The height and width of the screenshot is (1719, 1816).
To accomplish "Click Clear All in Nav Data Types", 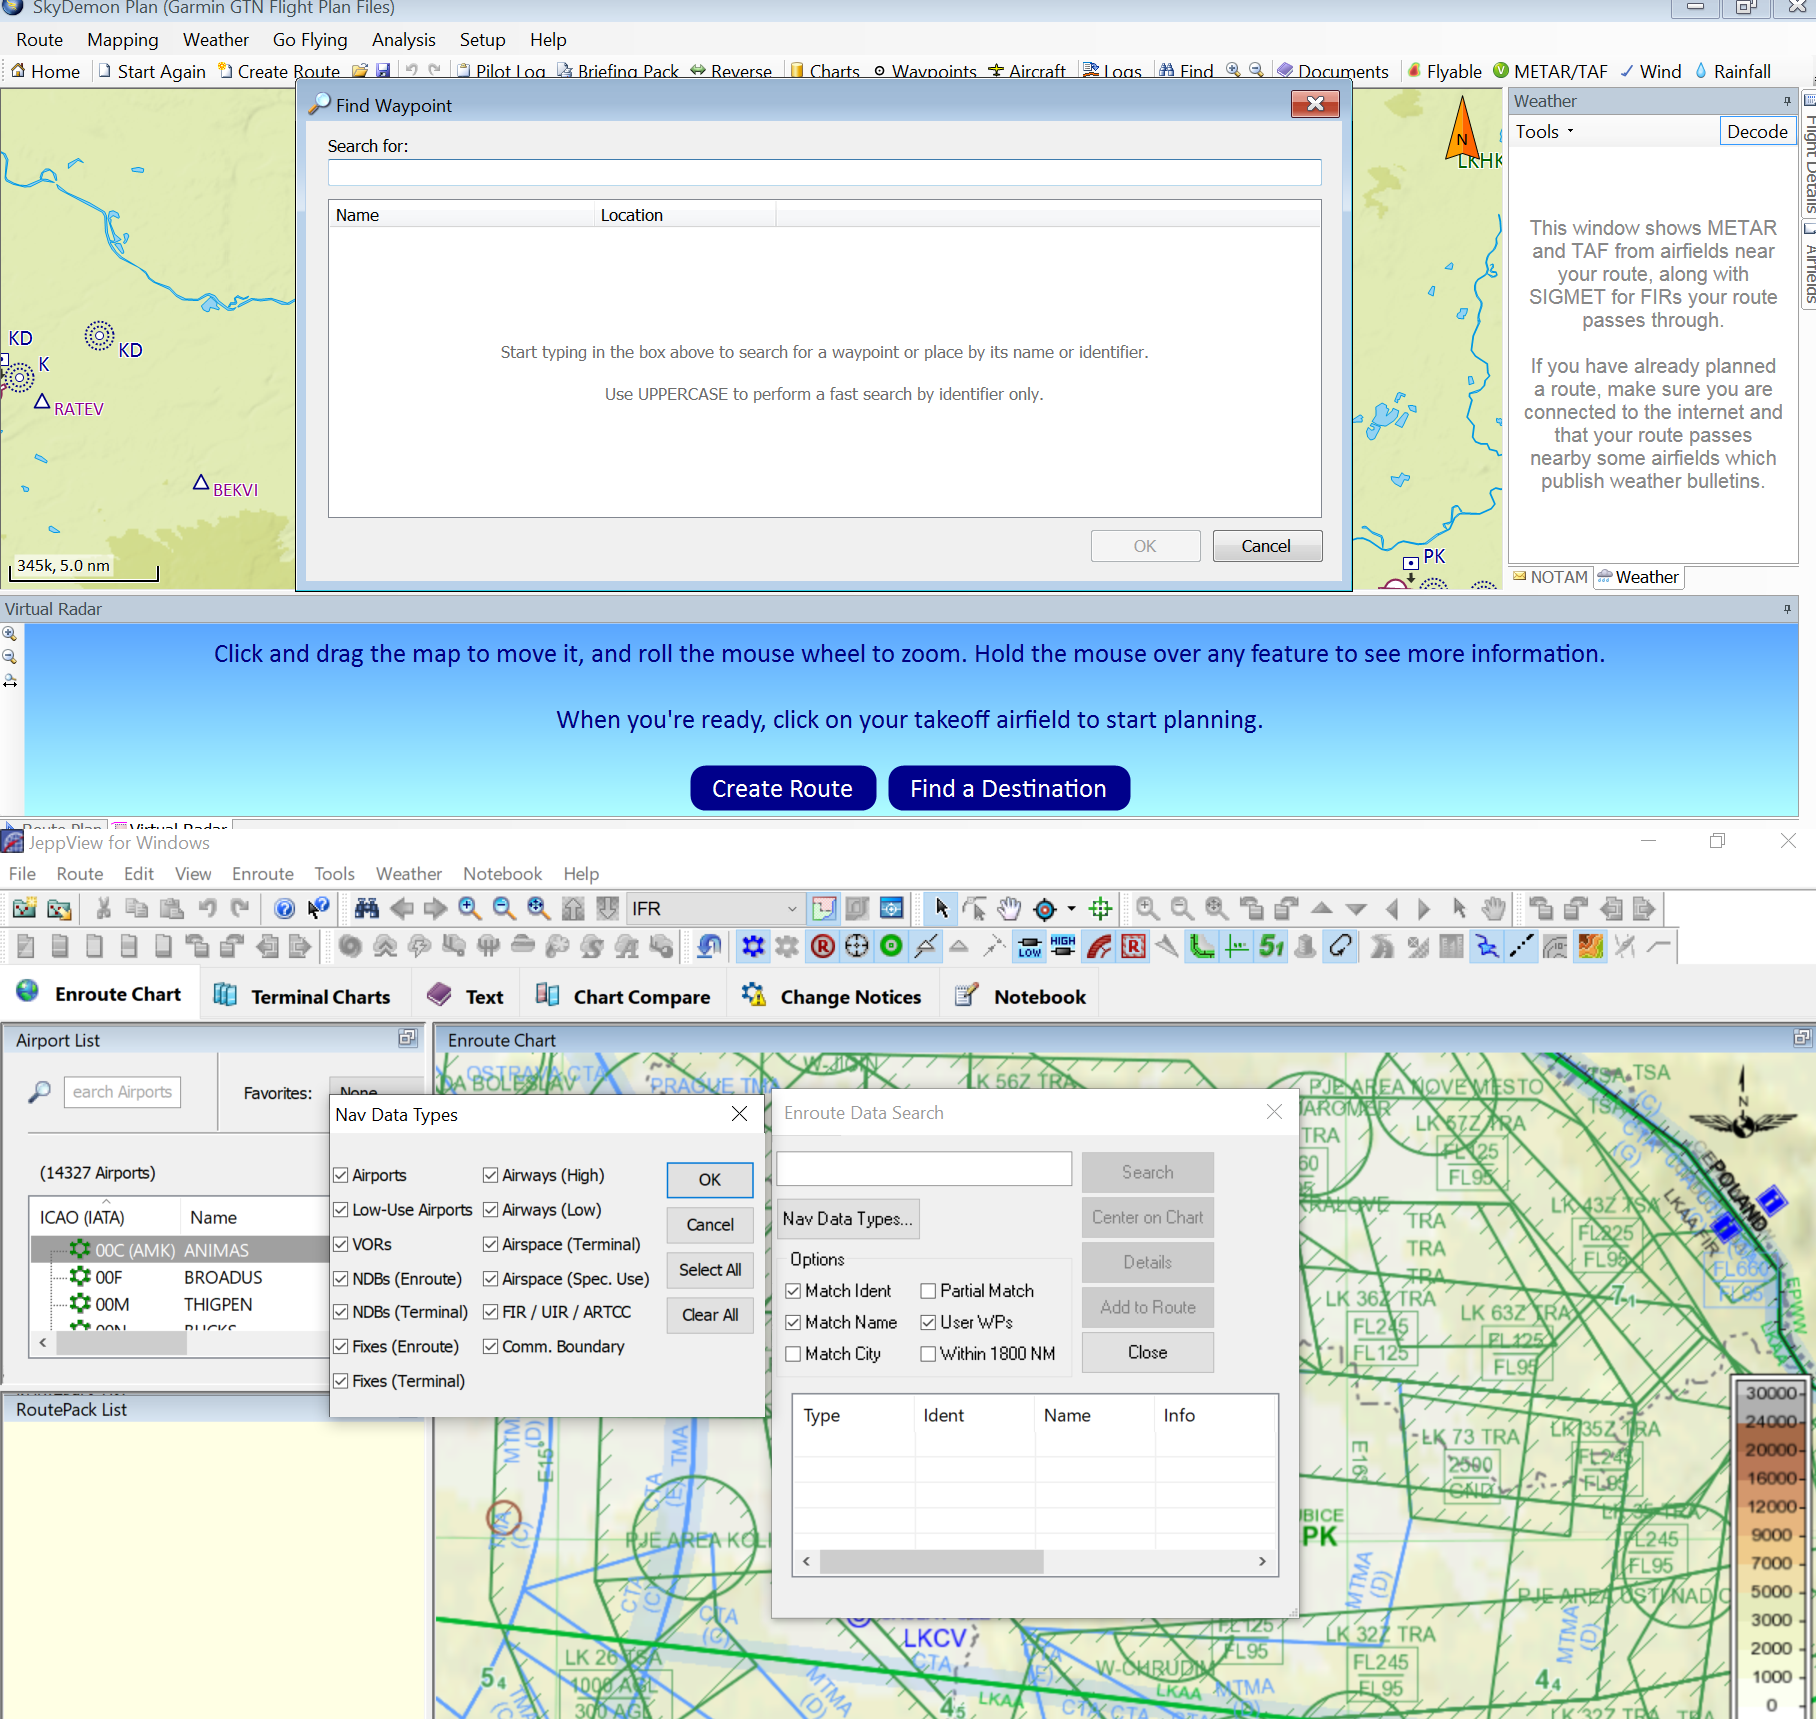I will (x=710, y=1314).
